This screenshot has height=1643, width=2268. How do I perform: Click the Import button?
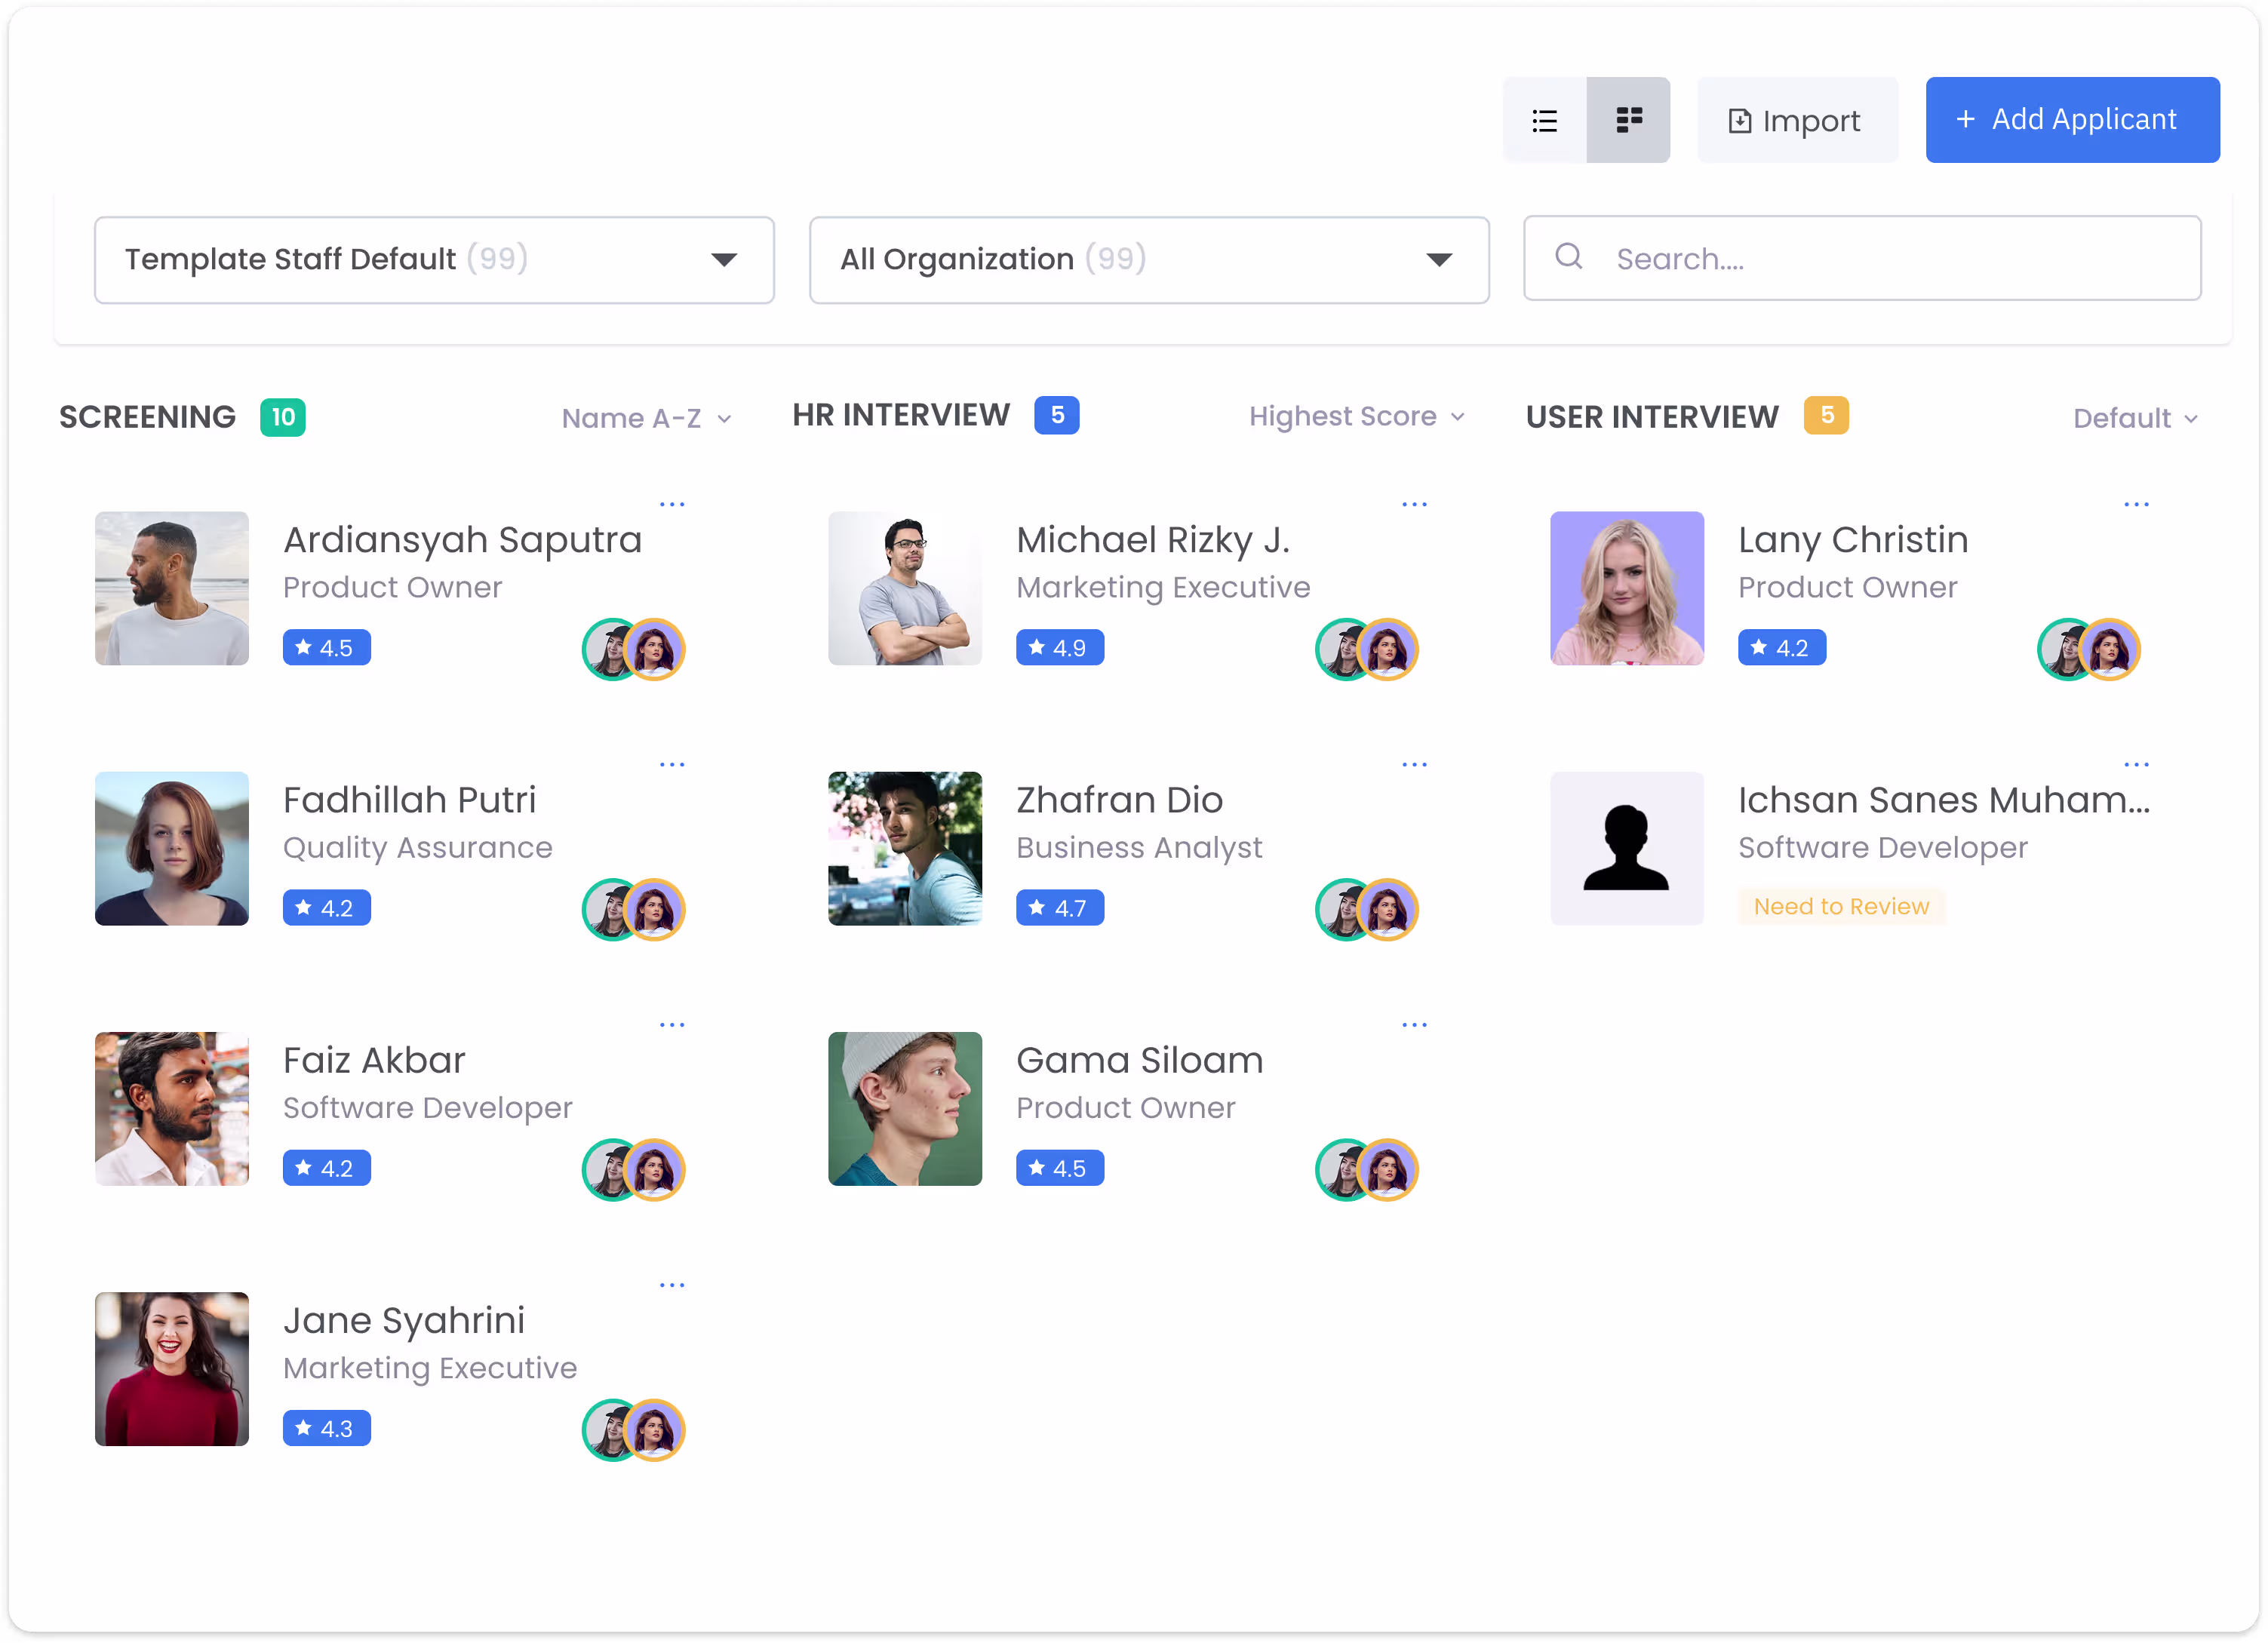tap(1796, 120)
